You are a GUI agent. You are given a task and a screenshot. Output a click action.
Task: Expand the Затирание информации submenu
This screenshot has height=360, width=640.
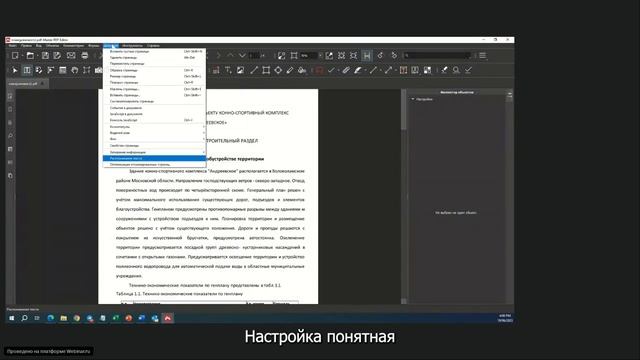point(154,152)
